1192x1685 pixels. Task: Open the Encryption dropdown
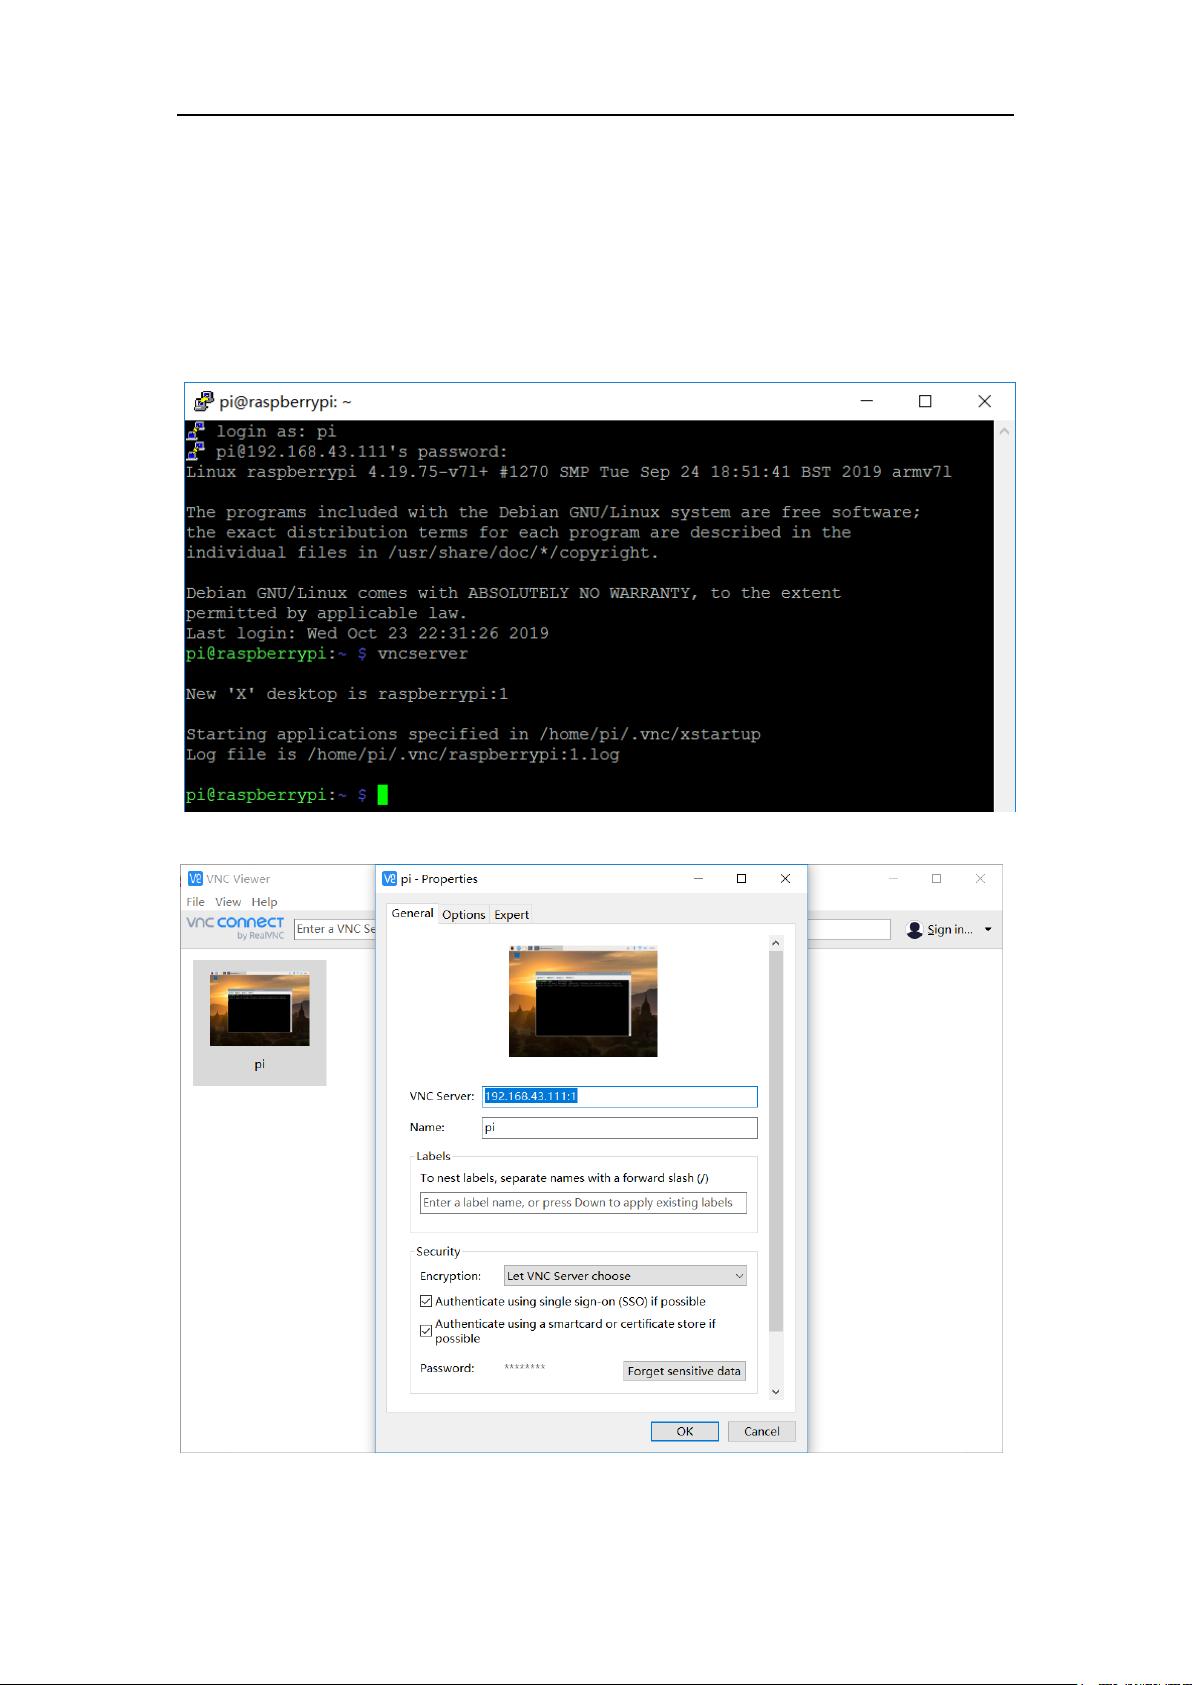tap(625, 1276)
